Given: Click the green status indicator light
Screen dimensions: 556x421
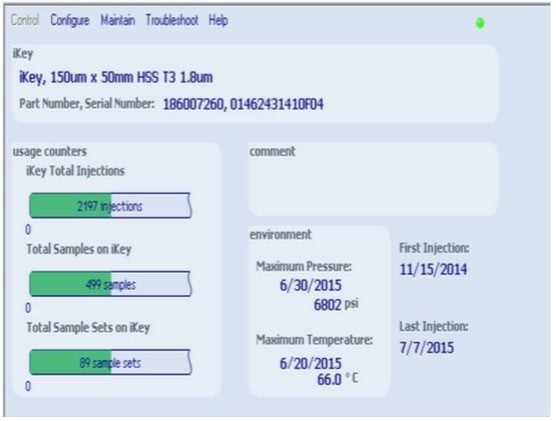Looking at the screenshot, I should (x=480, y=23).
